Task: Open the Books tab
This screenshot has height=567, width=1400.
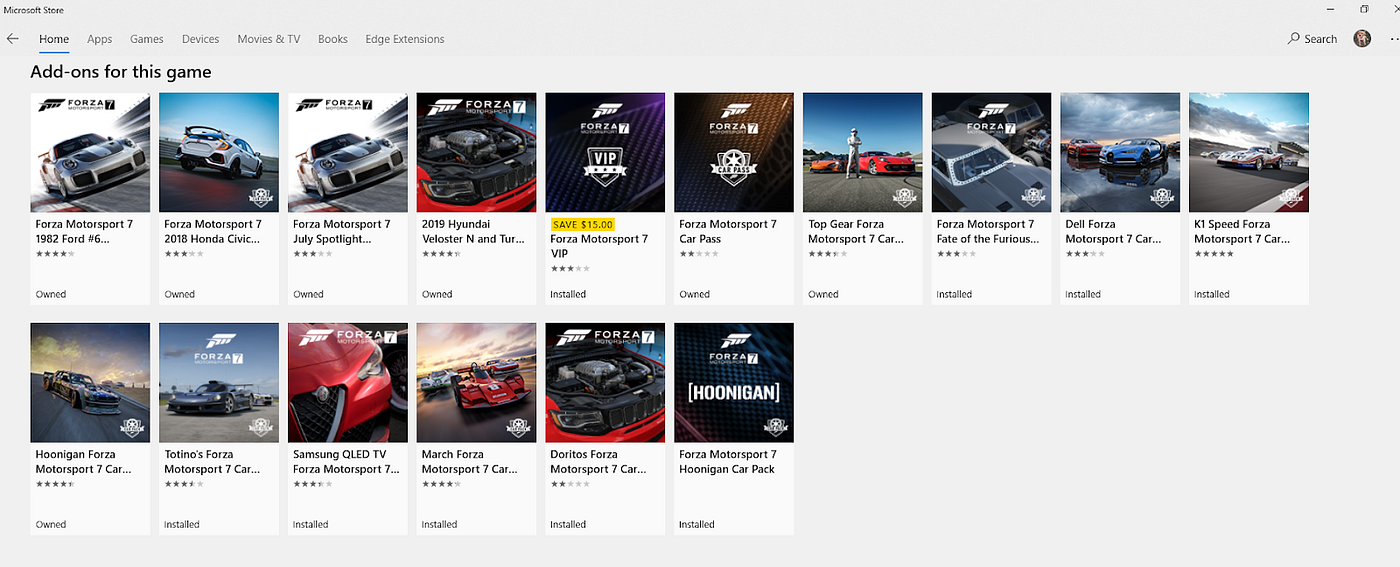Action: [x=333, y=39]
